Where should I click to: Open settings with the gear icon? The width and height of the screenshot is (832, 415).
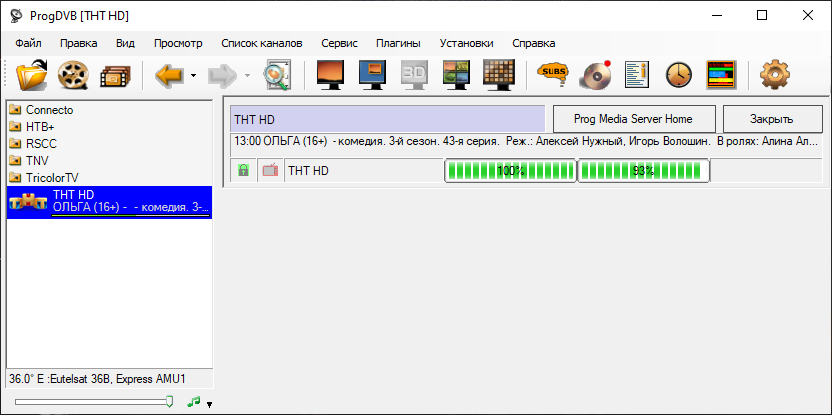(x=775, y=75)
